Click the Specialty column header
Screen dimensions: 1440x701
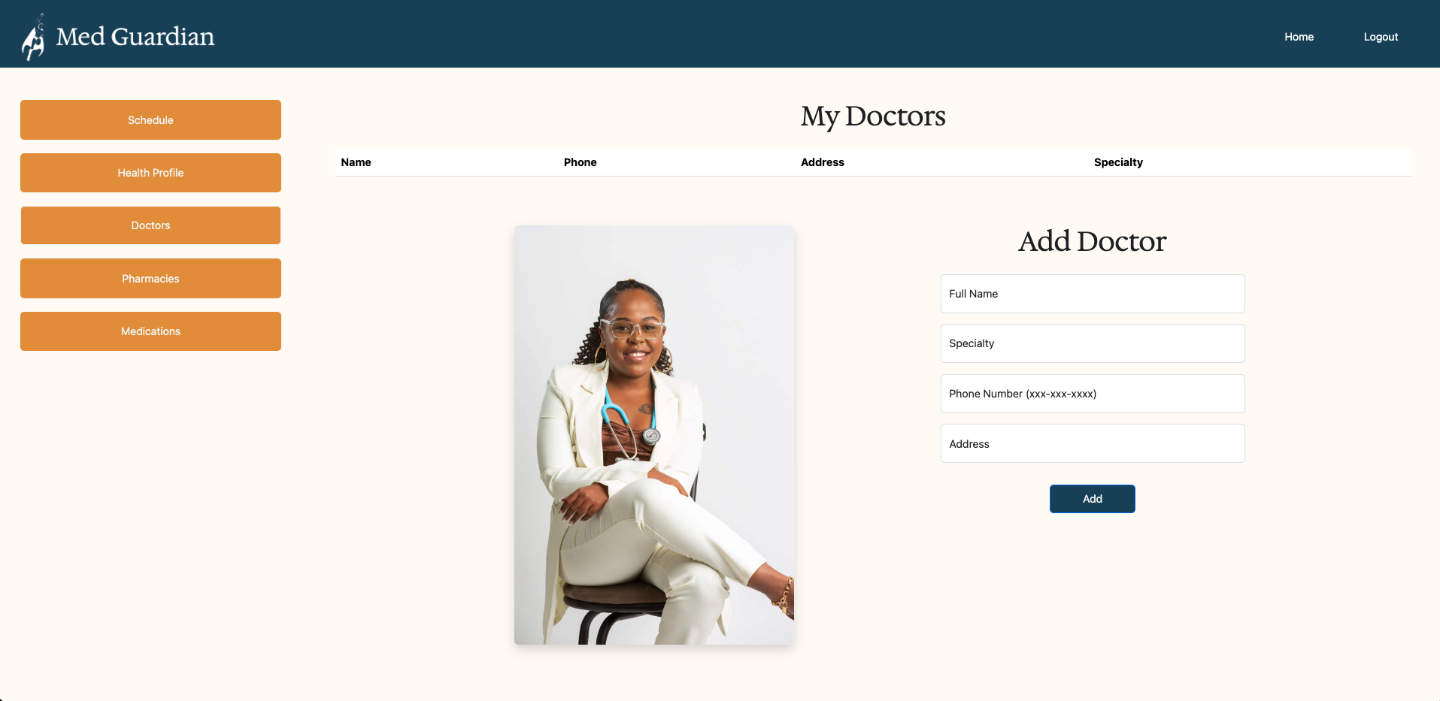pyautogui.click(x=1118, y=162)
